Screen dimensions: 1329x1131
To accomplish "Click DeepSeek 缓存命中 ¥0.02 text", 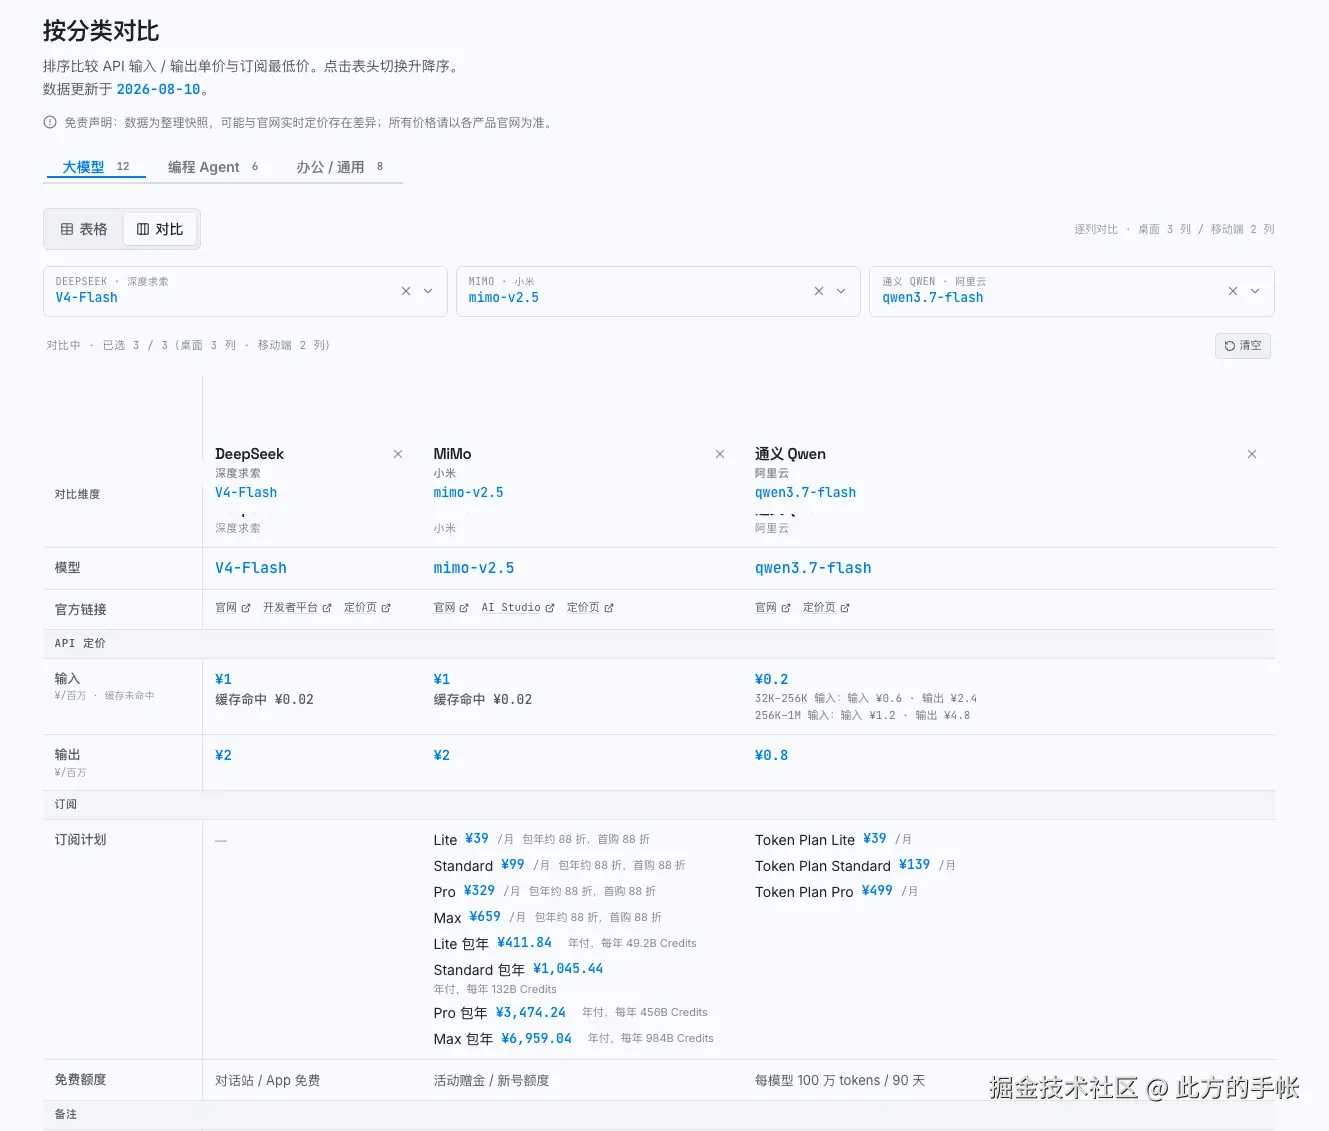I will pyautogui.click(x=264, y=699).
